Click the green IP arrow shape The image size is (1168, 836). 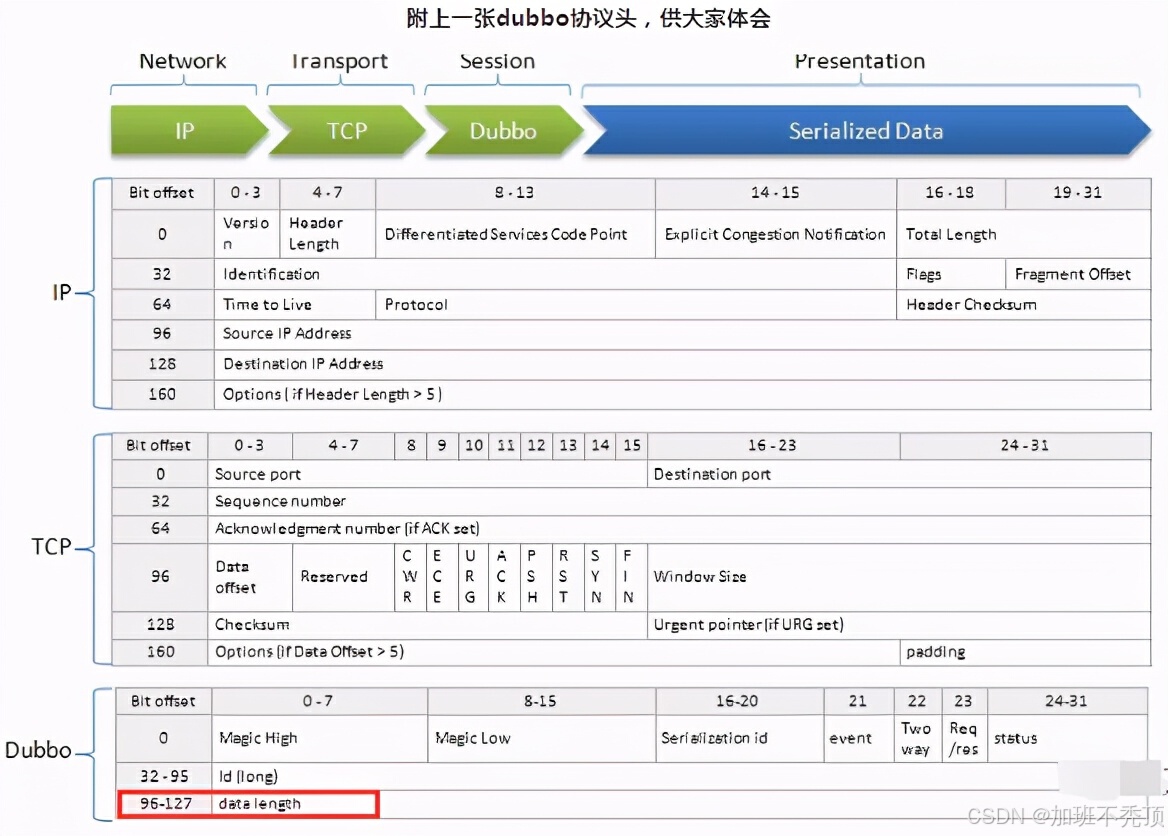pos(188,130)
